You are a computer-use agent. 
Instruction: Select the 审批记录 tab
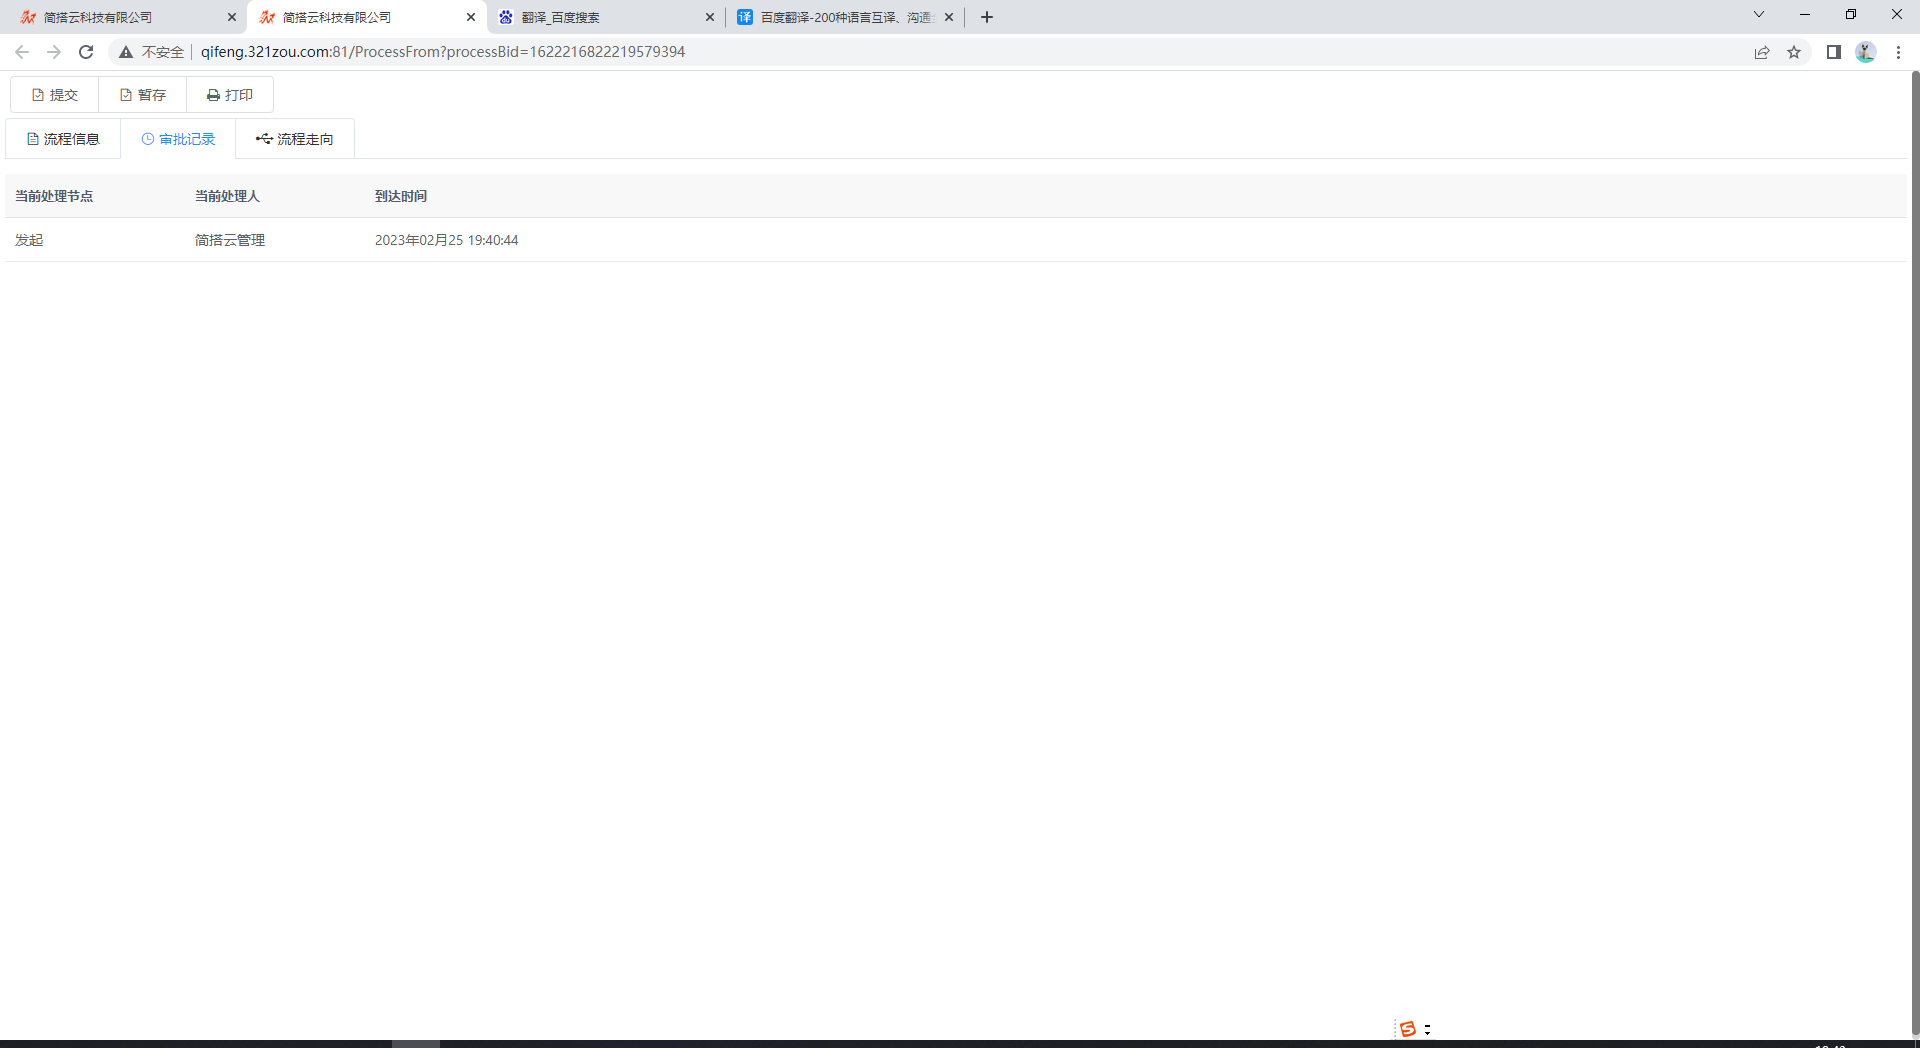tap(178, 139)
